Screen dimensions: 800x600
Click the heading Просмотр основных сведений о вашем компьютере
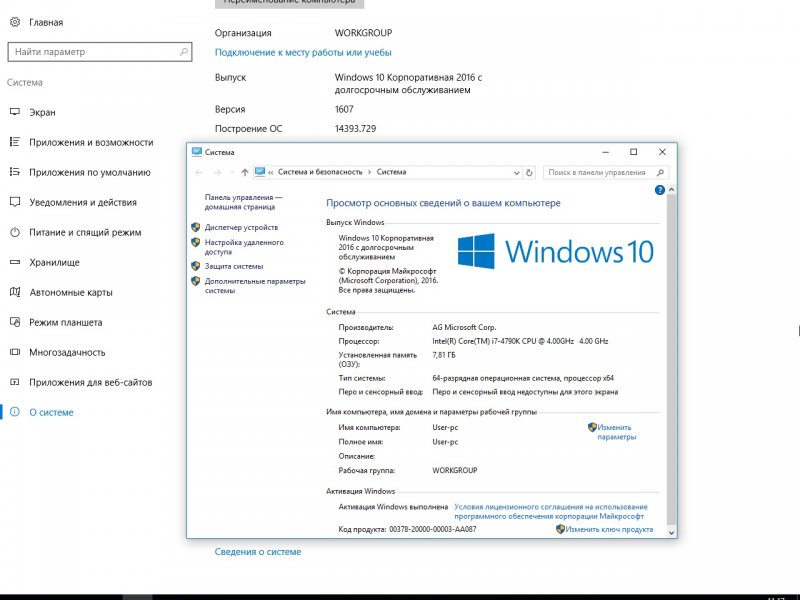point(443,203)
